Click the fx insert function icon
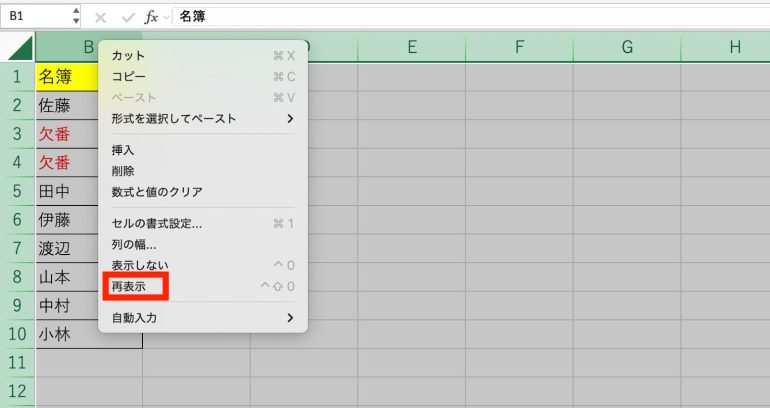The width and height of the screenshot is (770, 408). pyautogui.click(x=152, y=17)
